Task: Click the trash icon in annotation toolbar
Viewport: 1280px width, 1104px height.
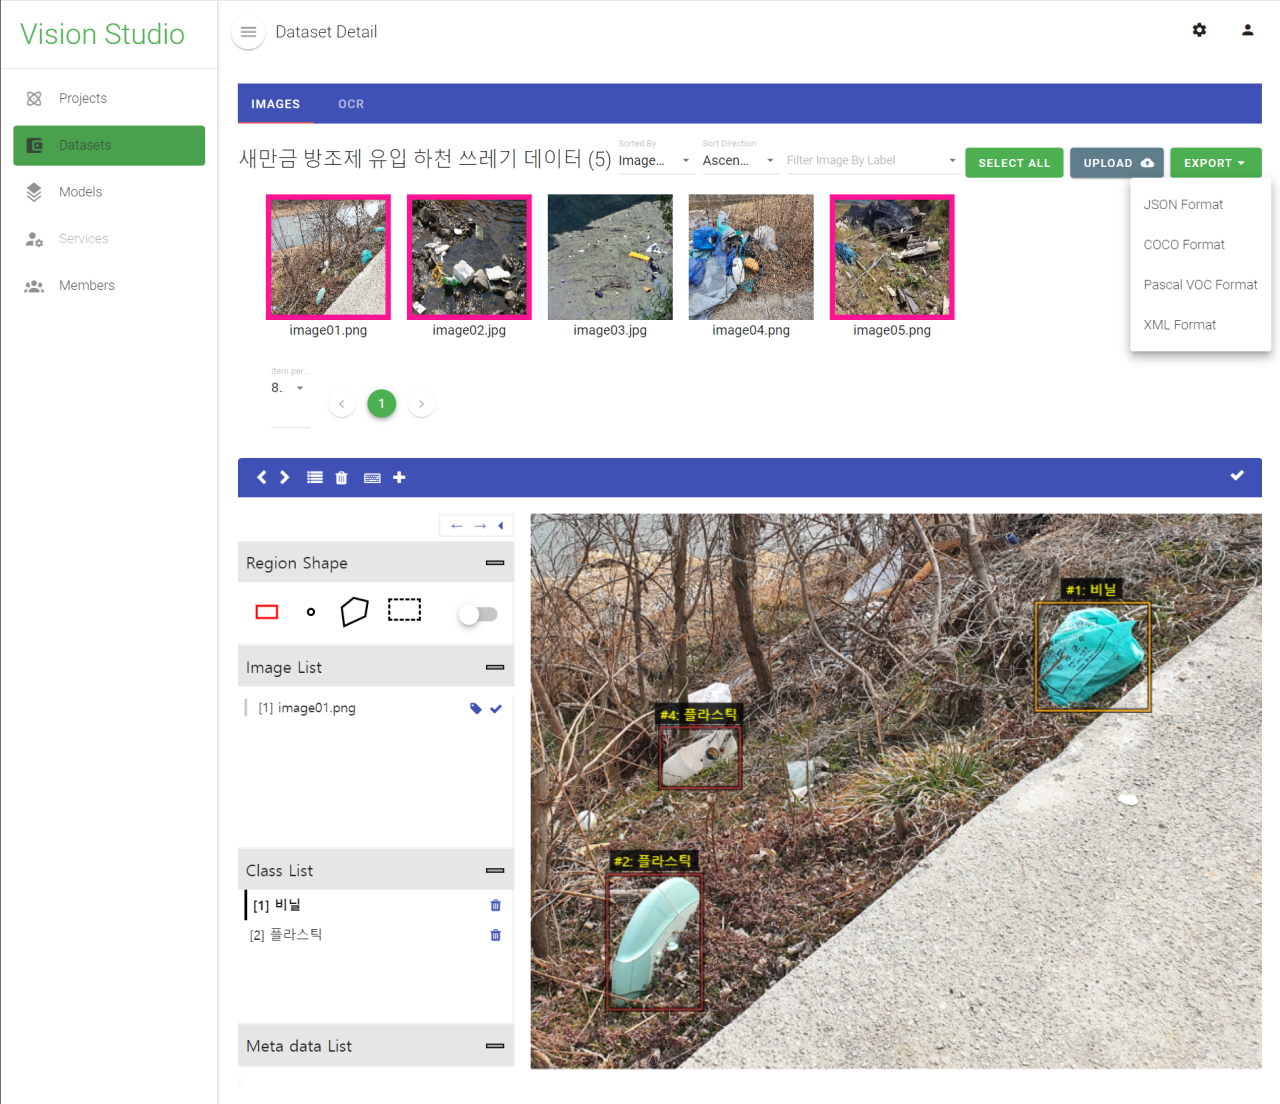Action: point(341,478)
